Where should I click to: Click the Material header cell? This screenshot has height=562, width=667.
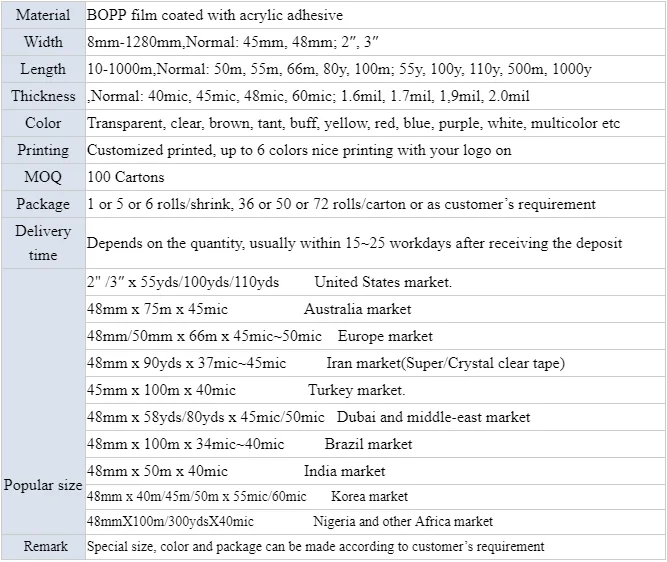[x=43, y=16]
